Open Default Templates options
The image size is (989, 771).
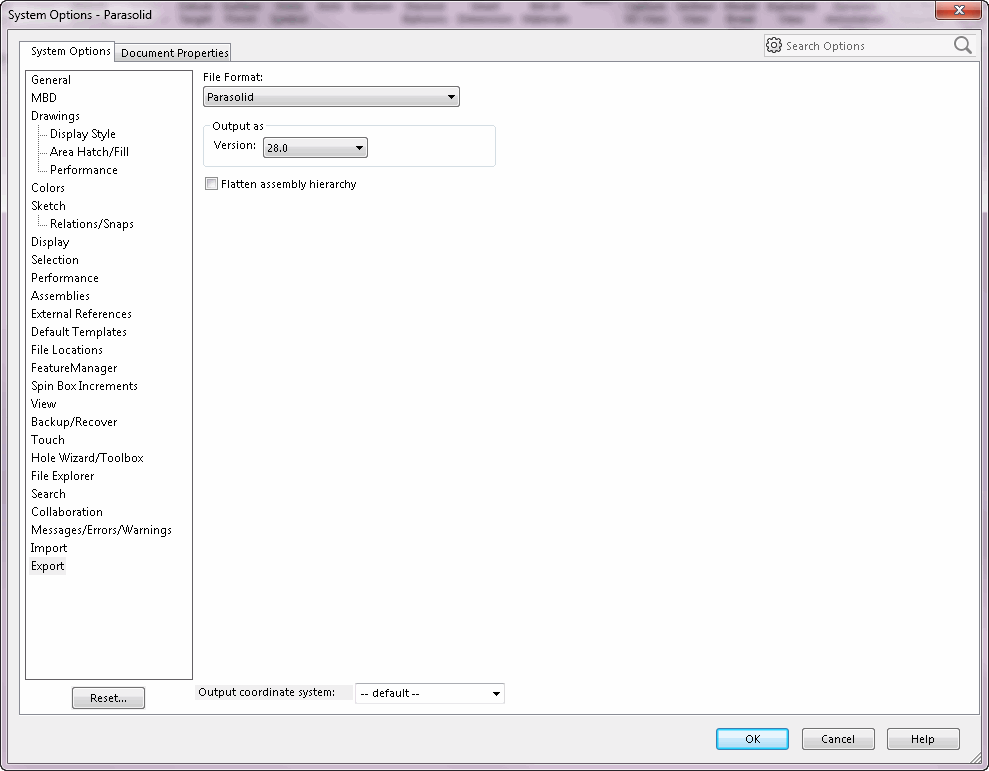click(x=79, y=332)
